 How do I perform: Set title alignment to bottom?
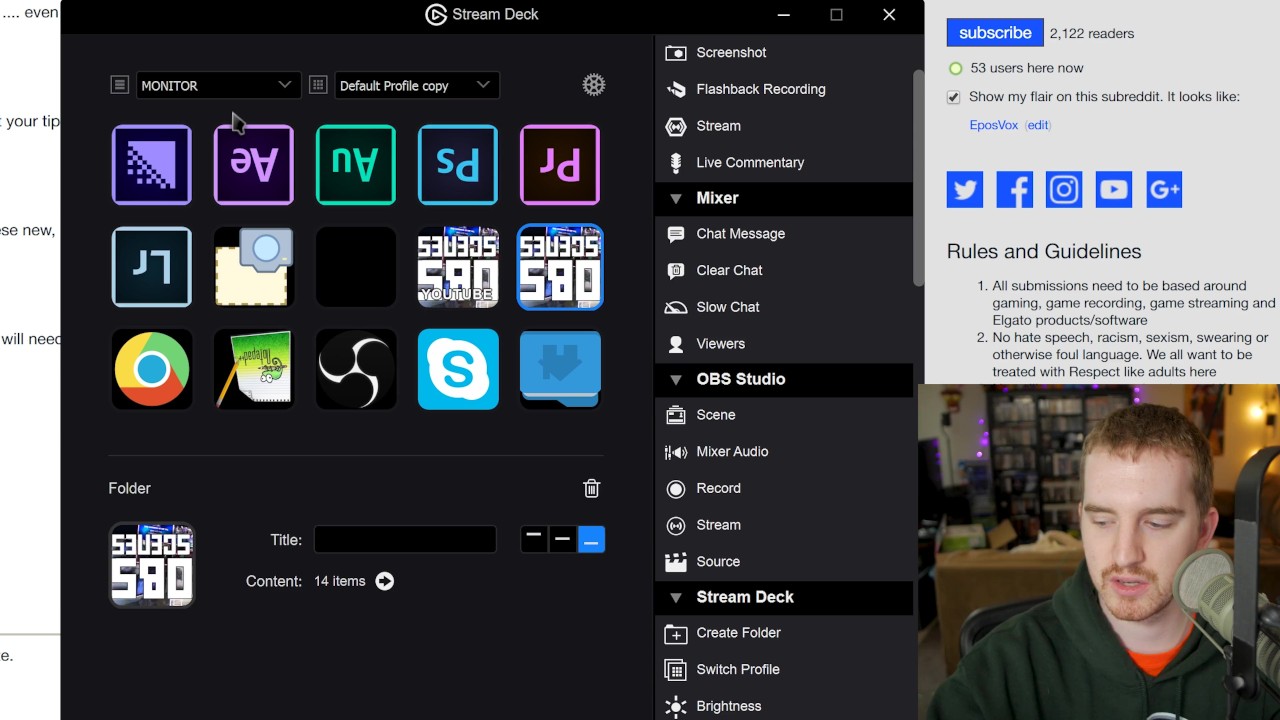tap(591, 540)
